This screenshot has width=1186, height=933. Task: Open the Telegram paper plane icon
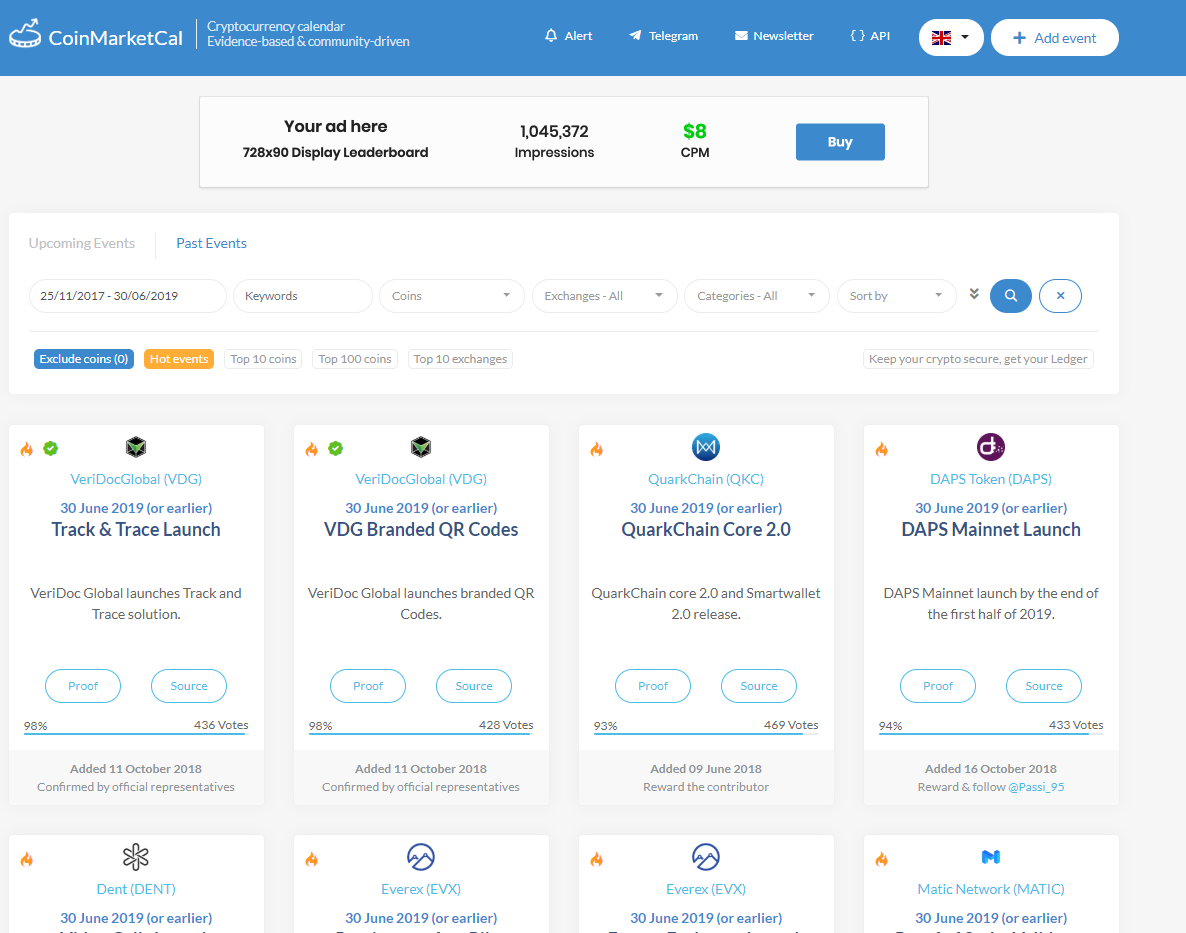pos(635,36)
